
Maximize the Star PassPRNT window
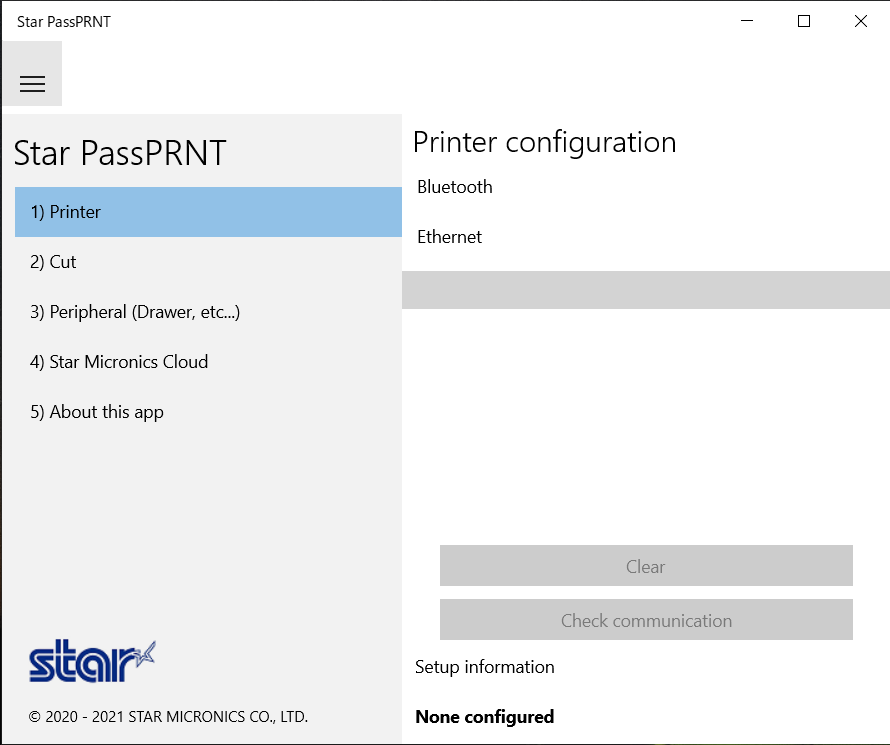[x=803, y=20]
